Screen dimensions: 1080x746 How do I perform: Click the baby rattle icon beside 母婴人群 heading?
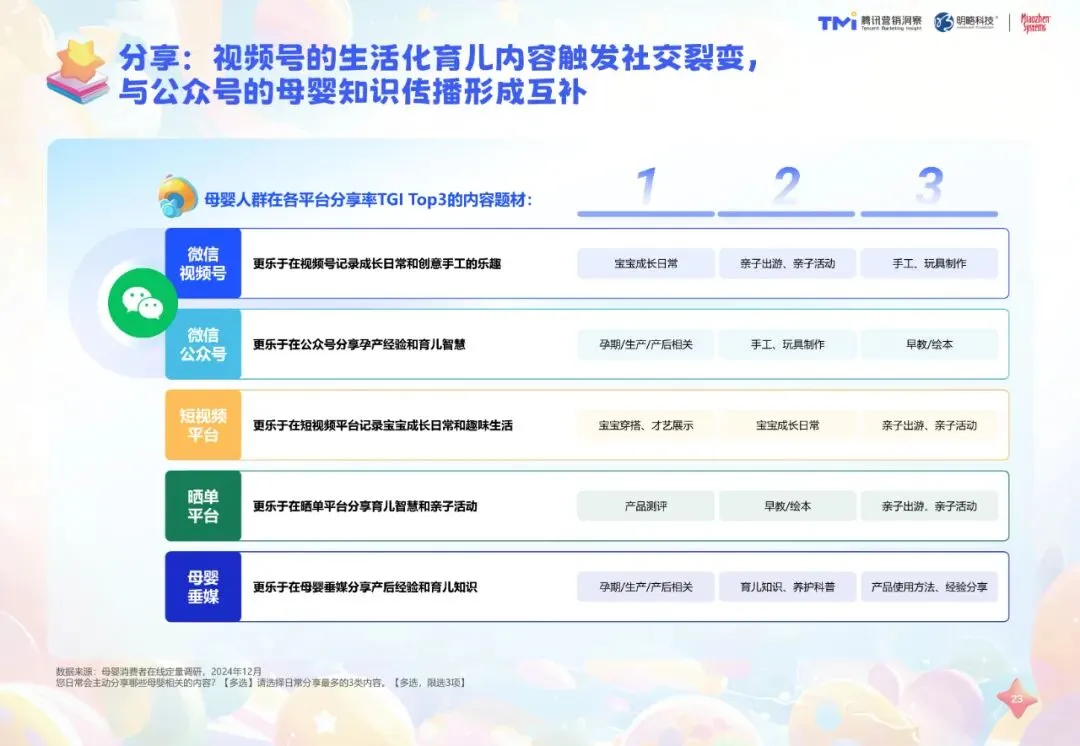coord(178,196)
